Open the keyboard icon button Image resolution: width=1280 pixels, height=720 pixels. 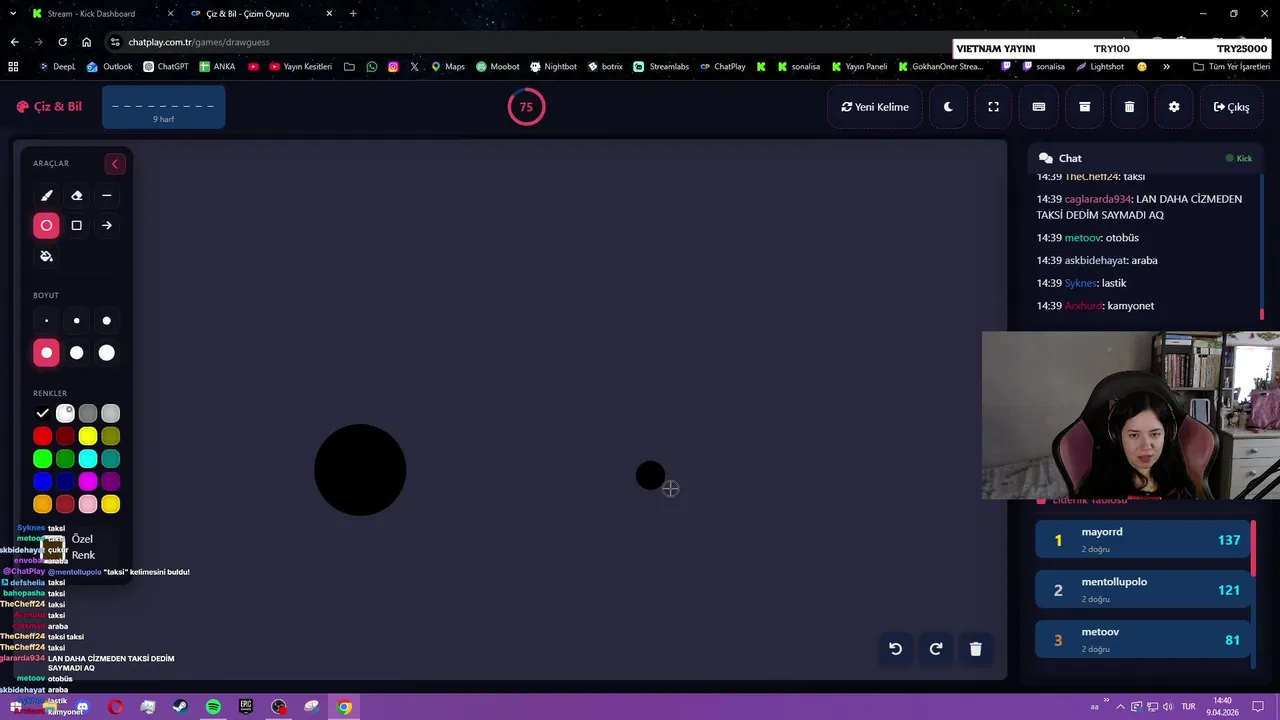[1039, 107]
